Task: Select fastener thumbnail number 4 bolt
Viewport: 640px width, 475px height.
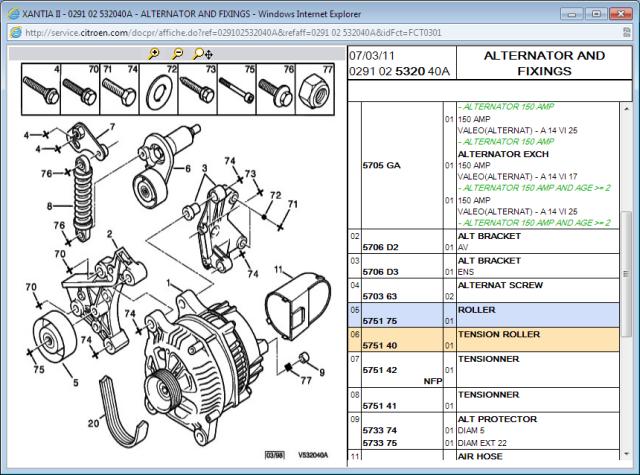Action: click(x=41, y=89)
